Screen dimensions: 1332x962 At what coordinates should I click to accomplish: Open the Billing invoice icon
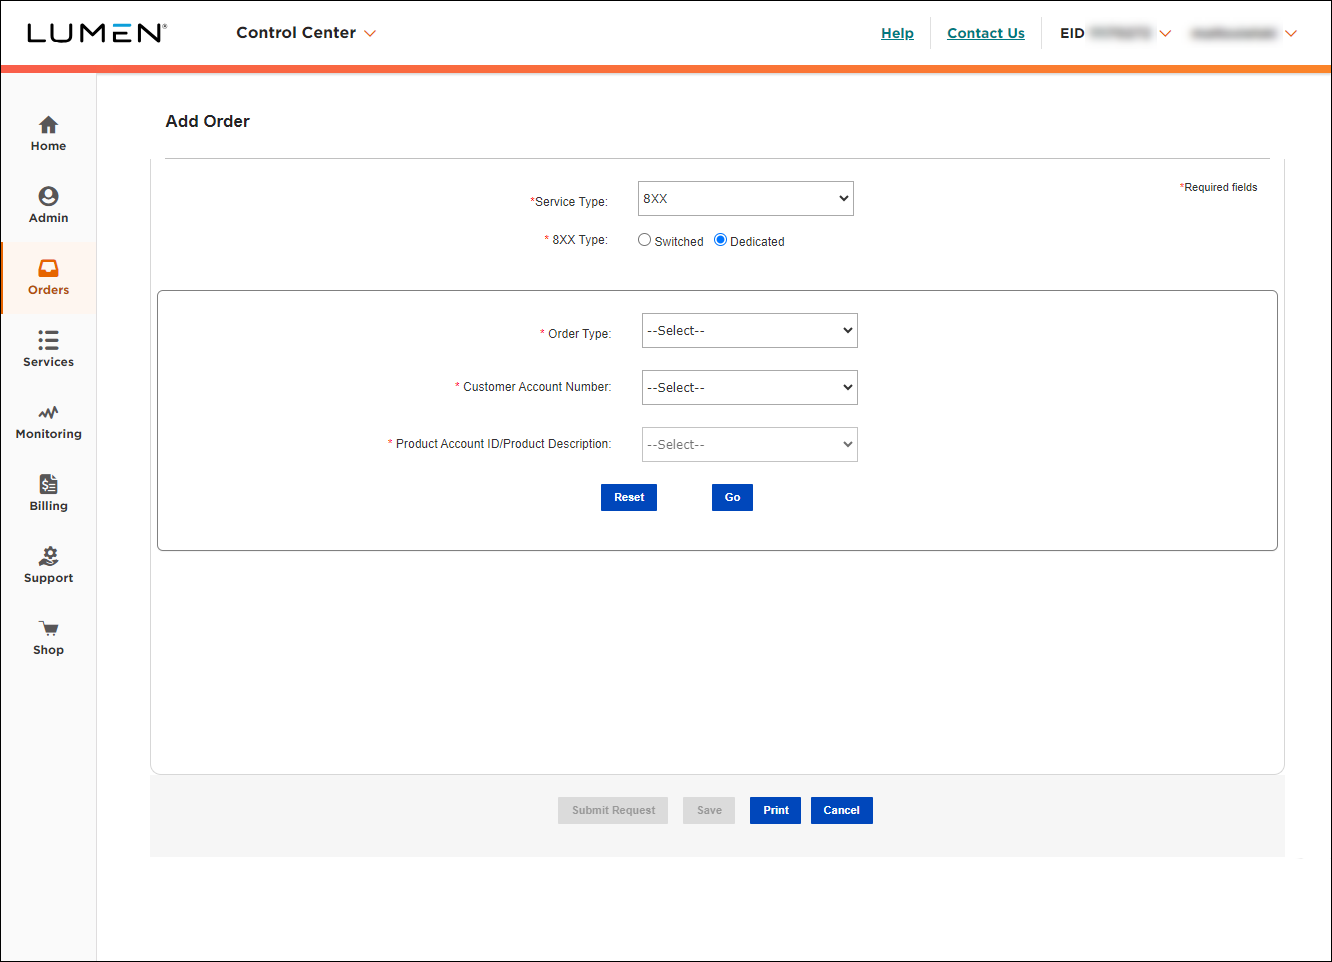pos(48,484)
